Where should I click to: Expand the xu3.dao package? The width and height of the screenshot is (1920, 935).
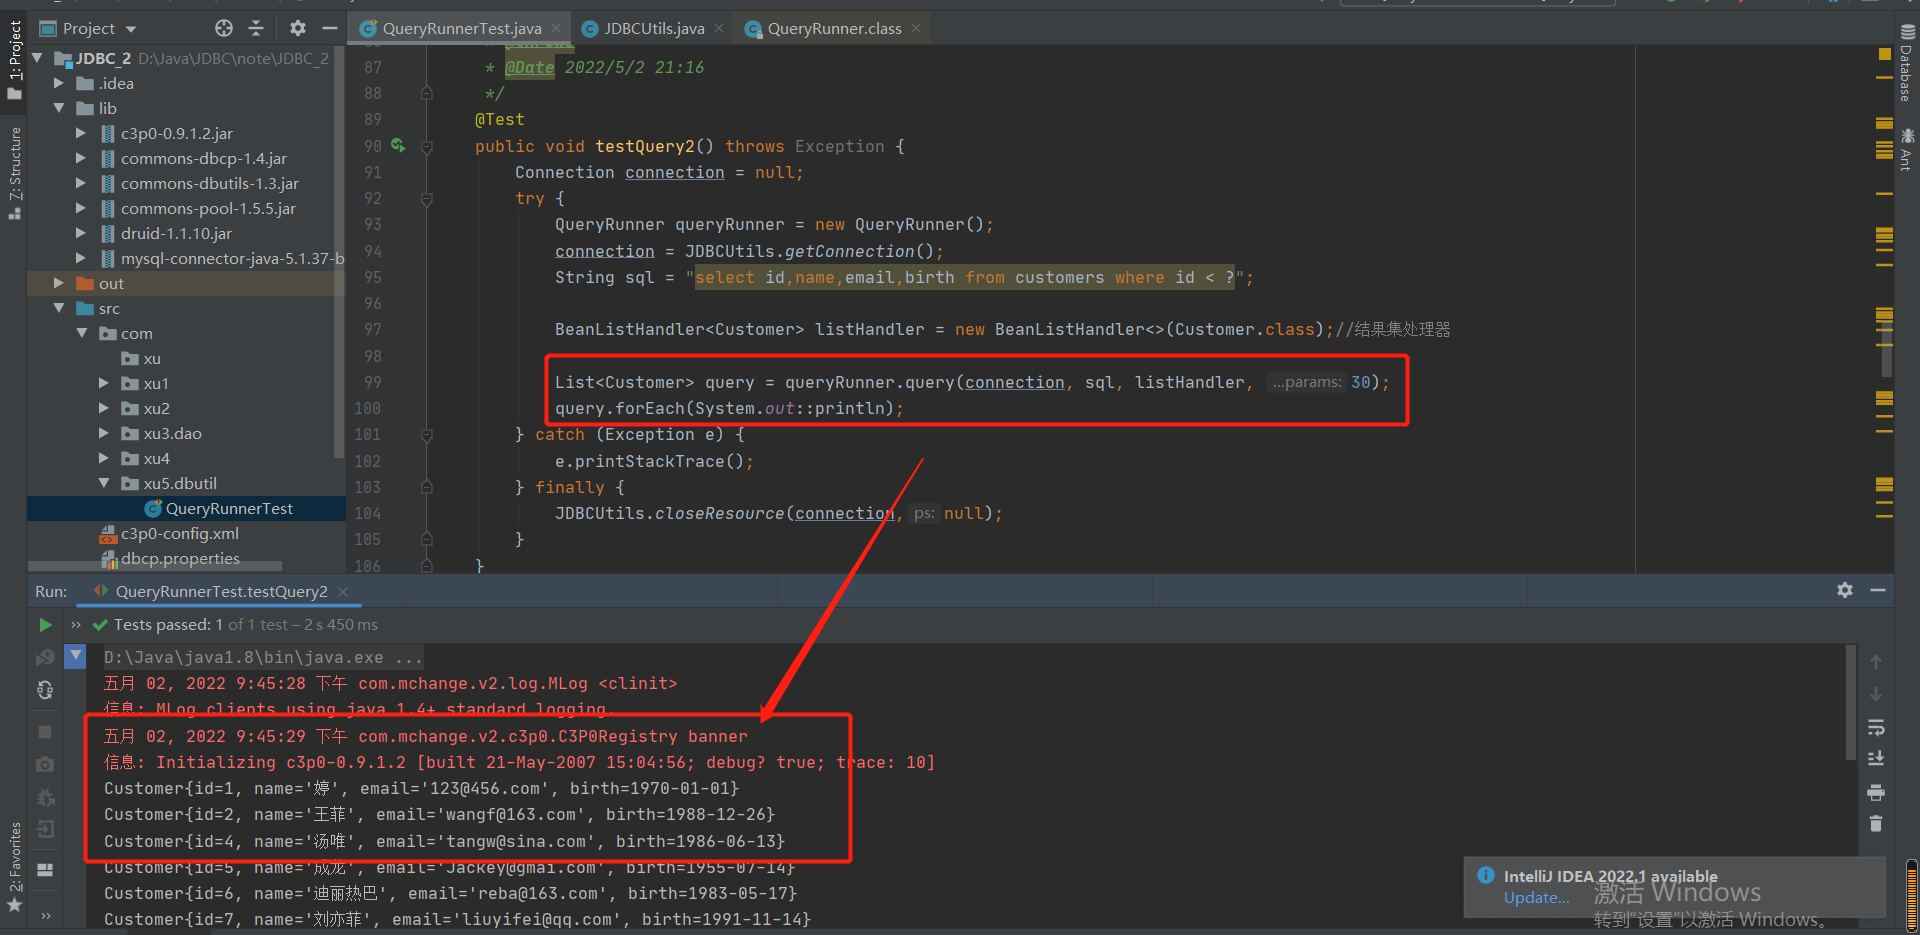click(103, 433)
